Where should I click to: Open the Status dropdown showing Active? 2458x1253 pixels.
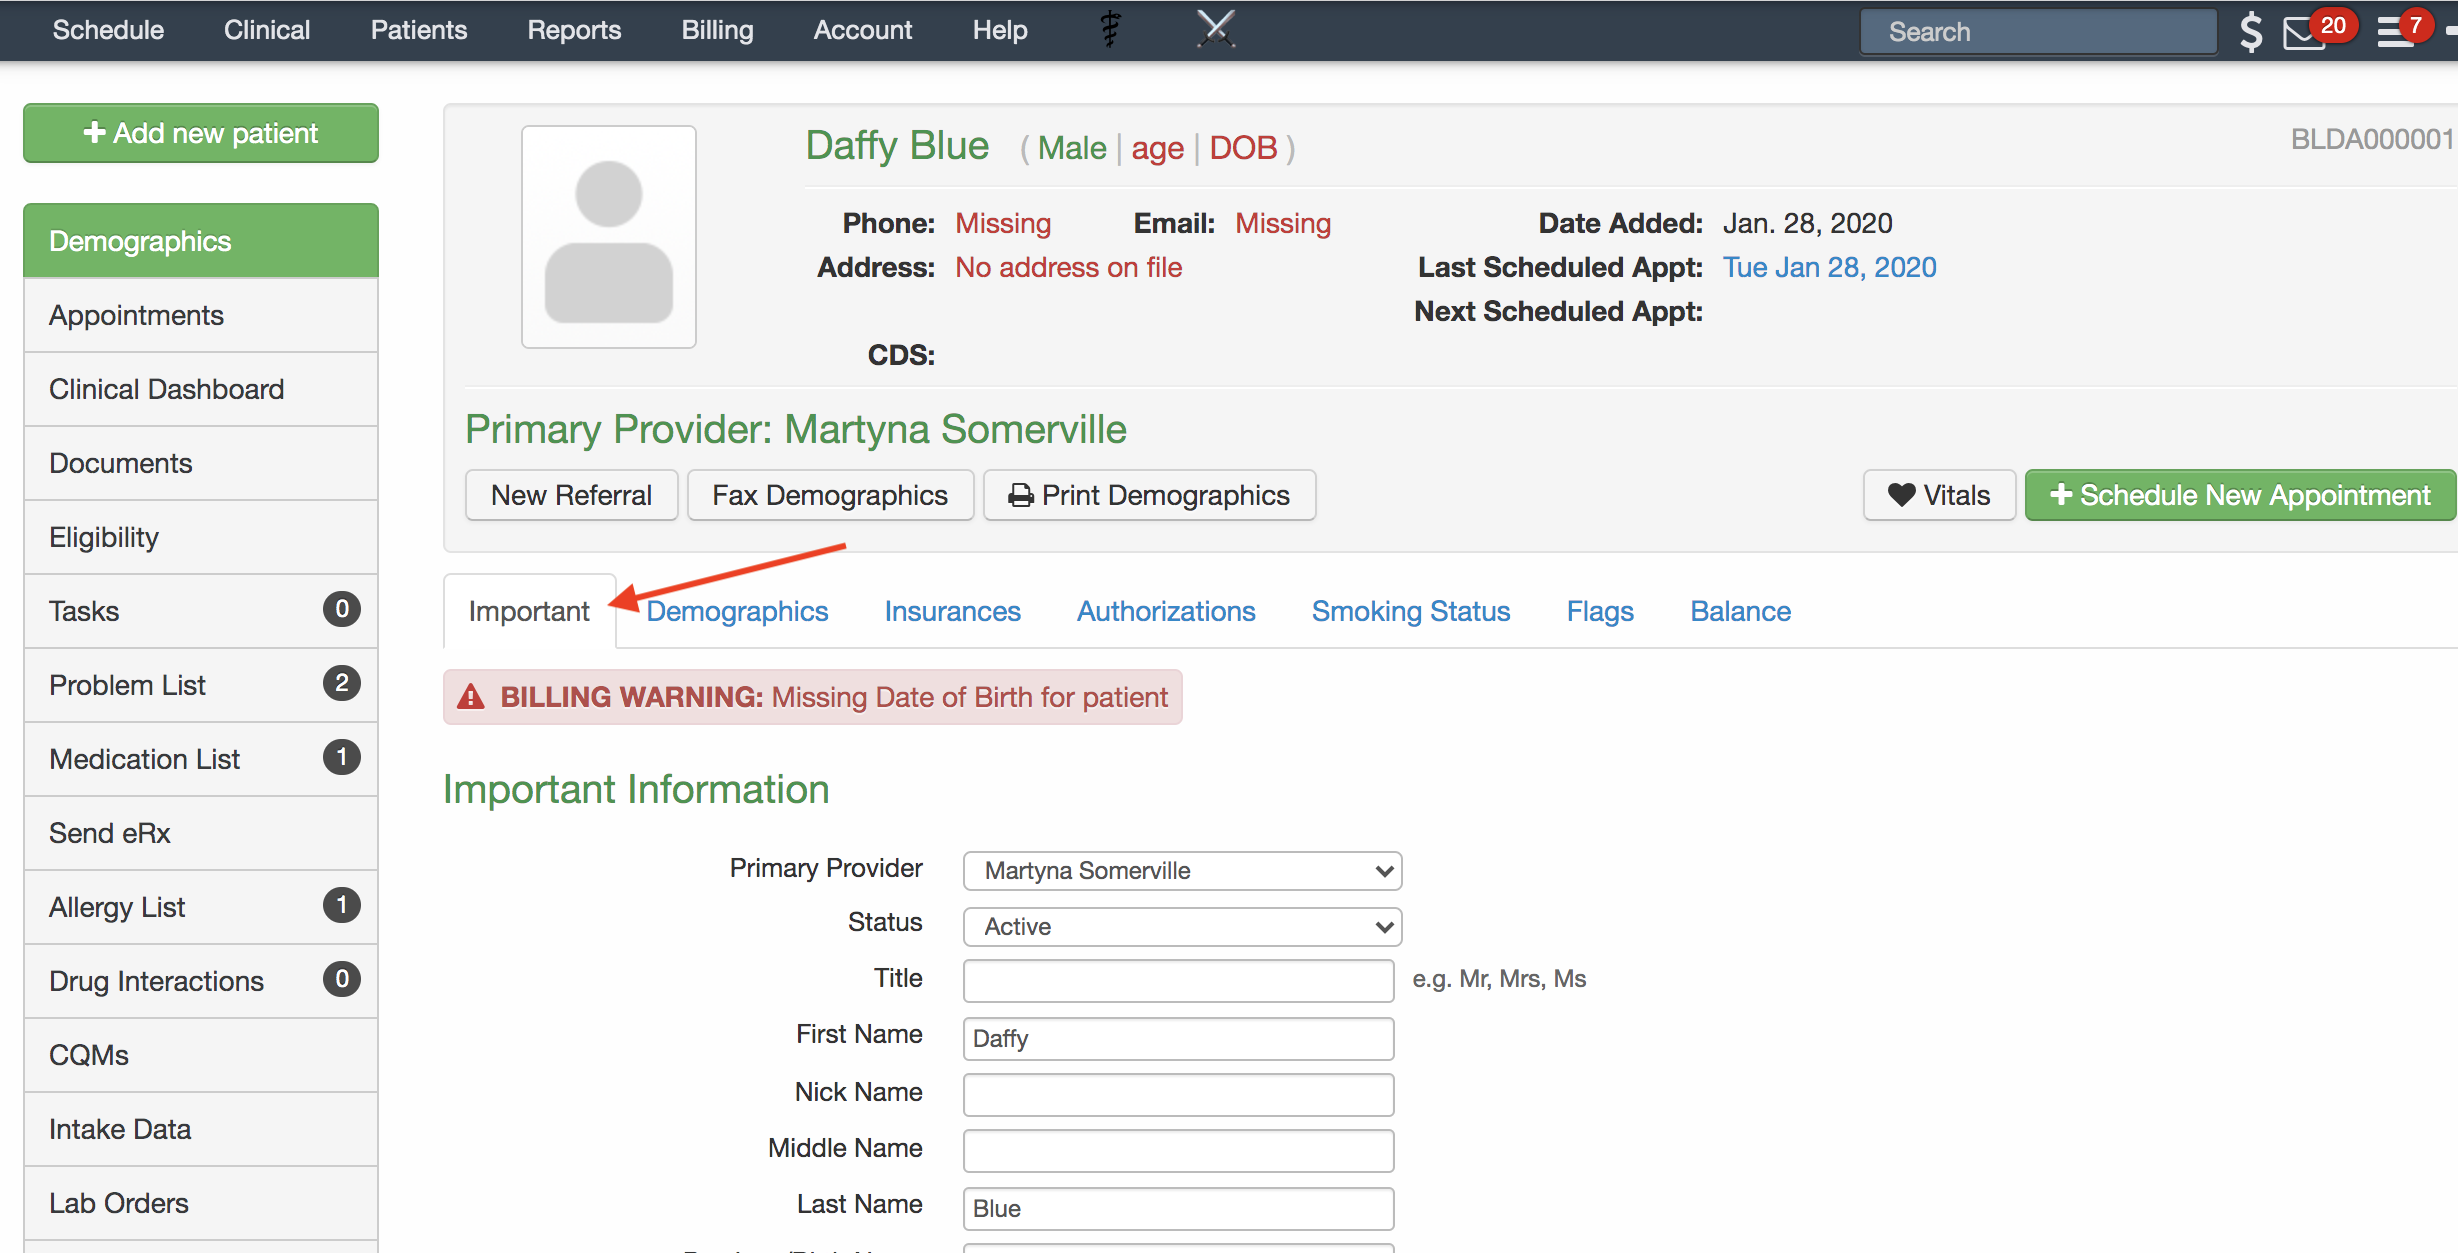click(1182, 926)
